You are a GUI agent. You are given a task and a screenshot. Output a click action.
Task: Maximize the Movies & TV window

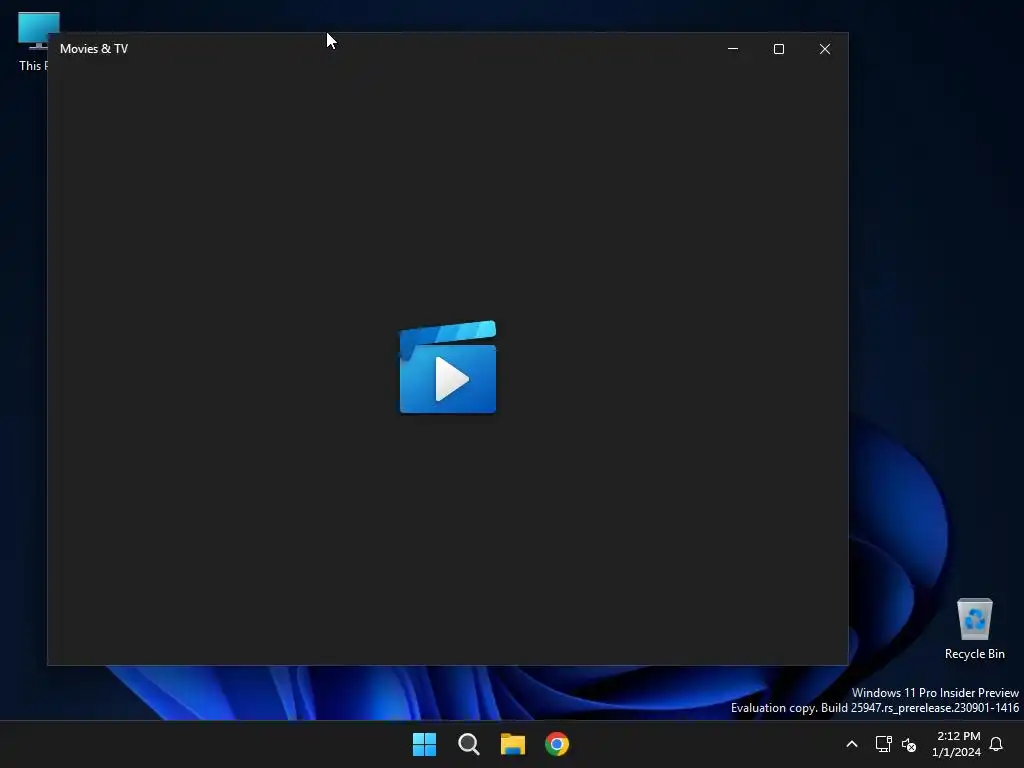click(778, 49)
